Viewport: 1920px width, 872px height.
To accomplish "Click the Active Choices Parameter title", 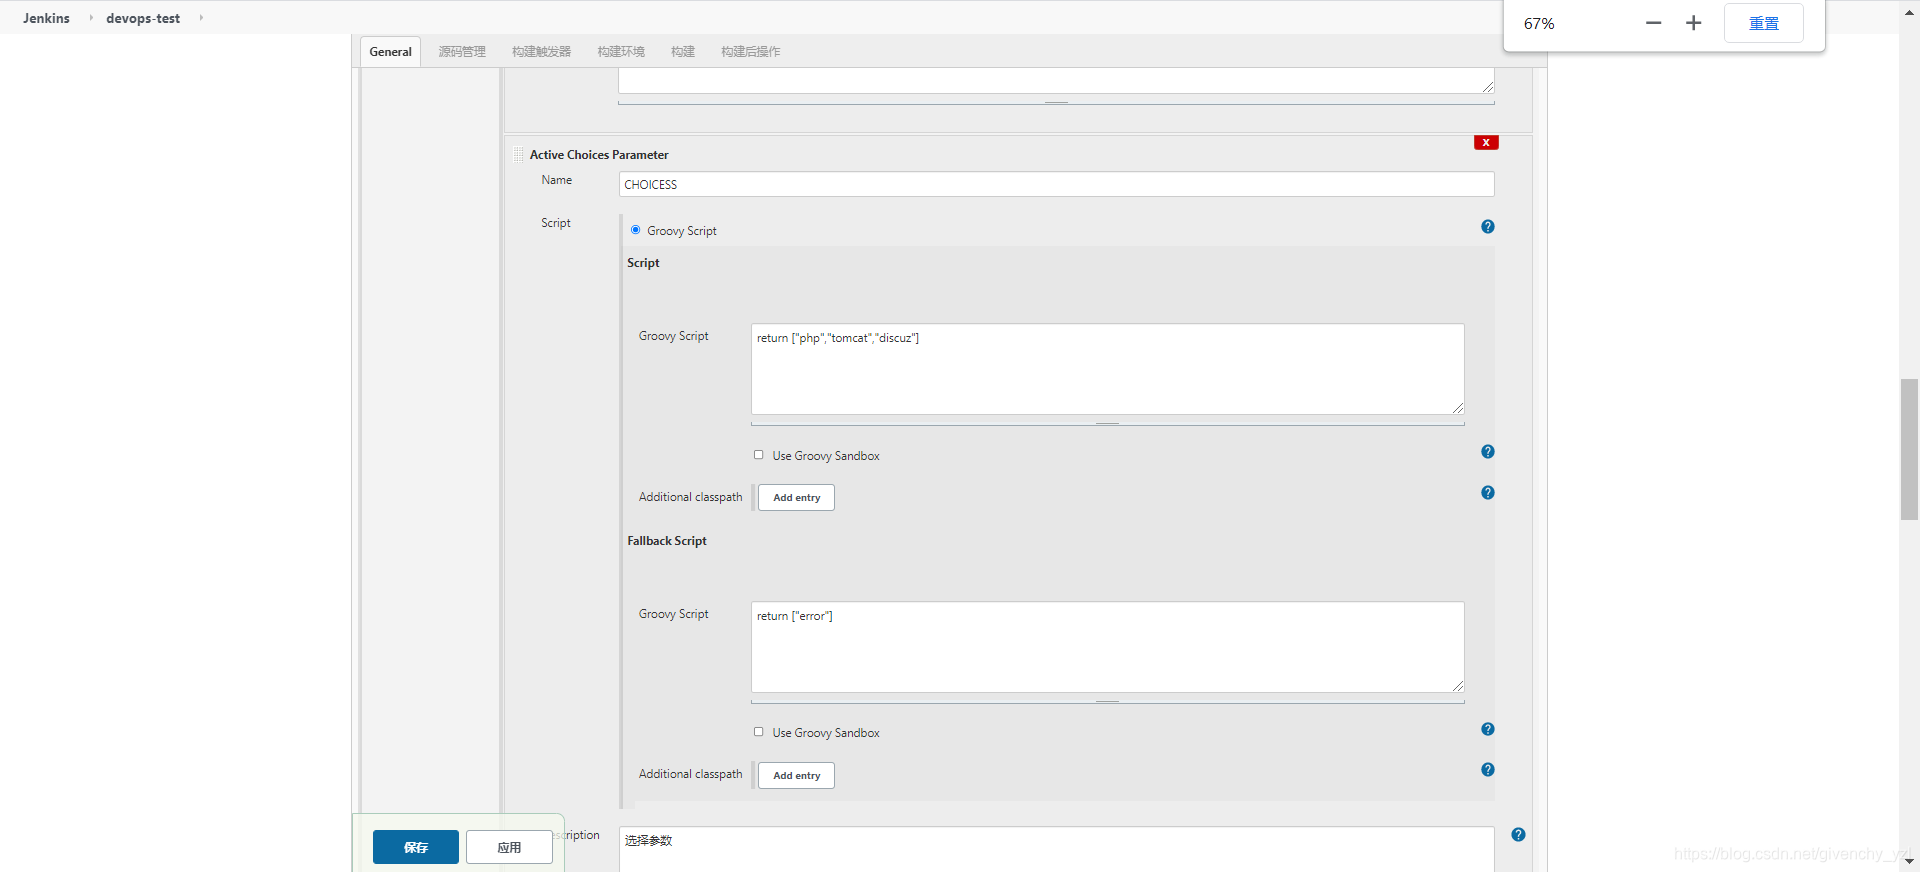I will (x=599, y=155).
